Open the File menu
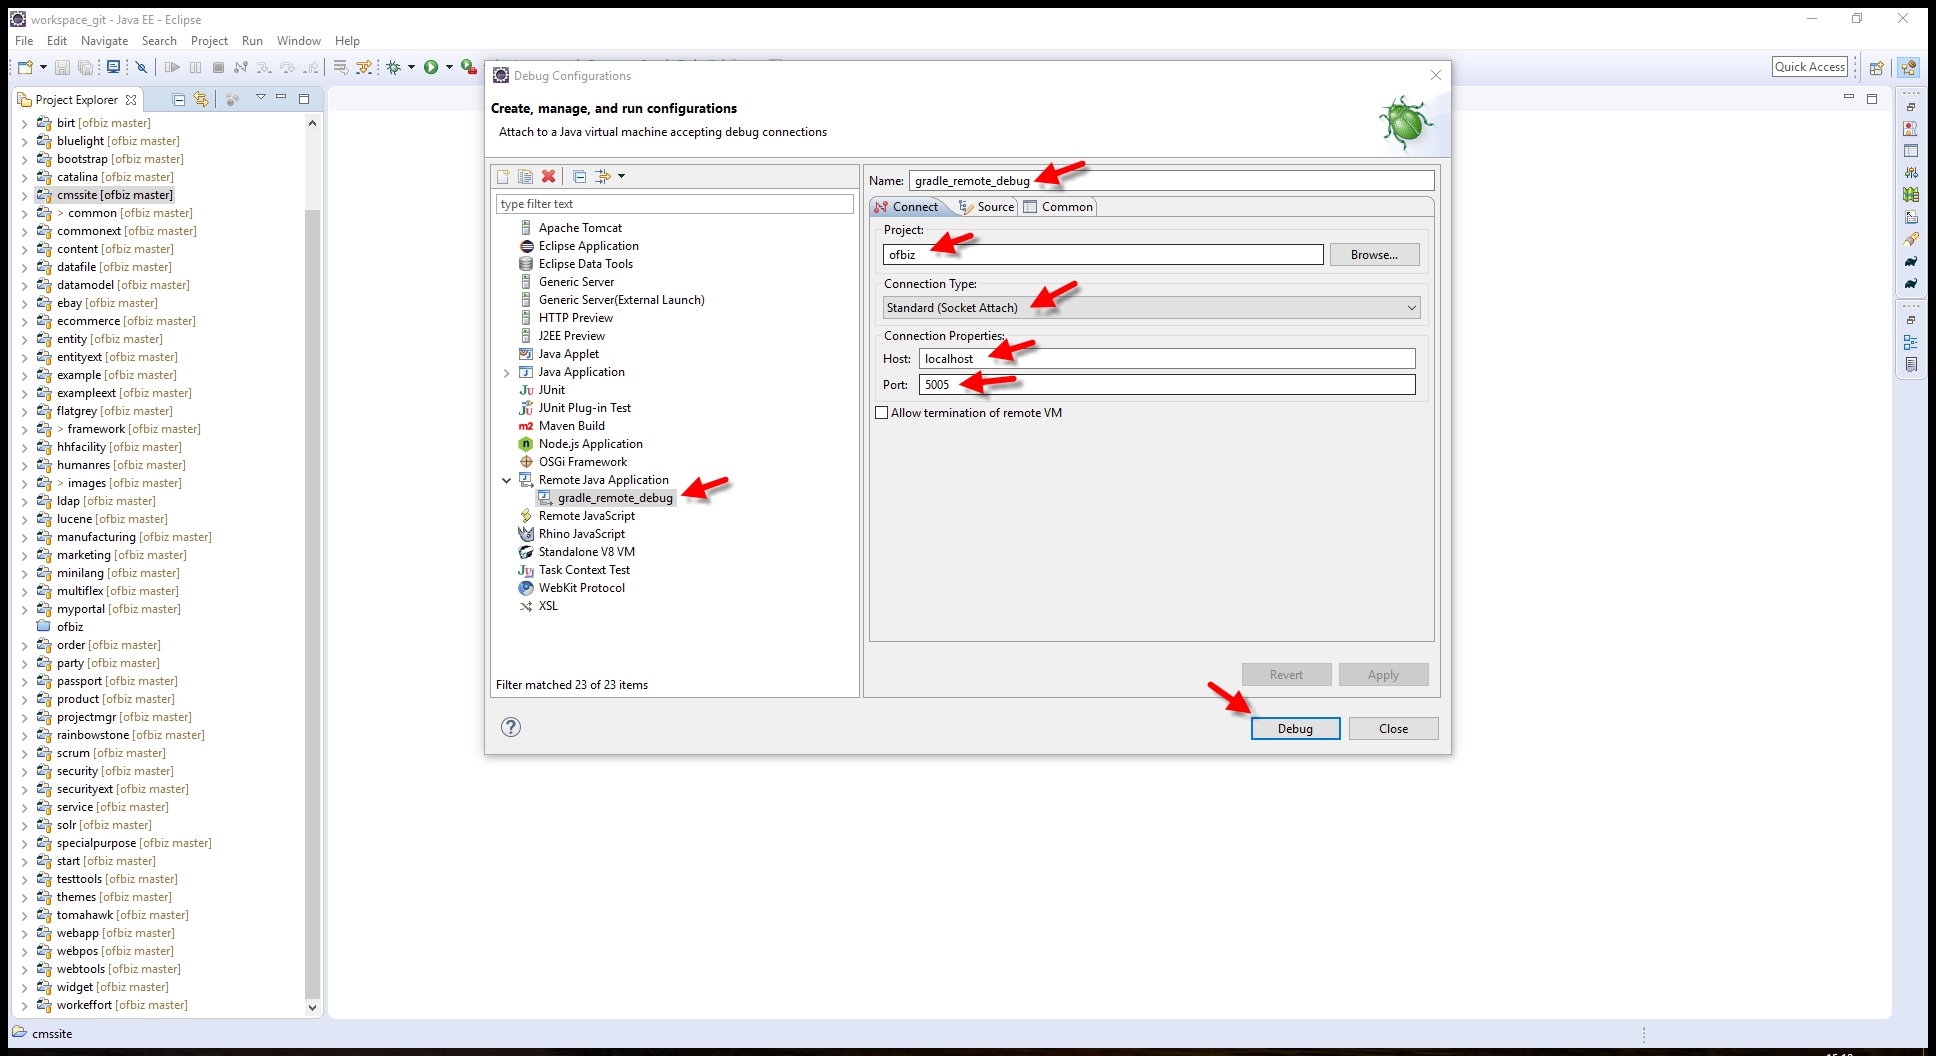 24,41
